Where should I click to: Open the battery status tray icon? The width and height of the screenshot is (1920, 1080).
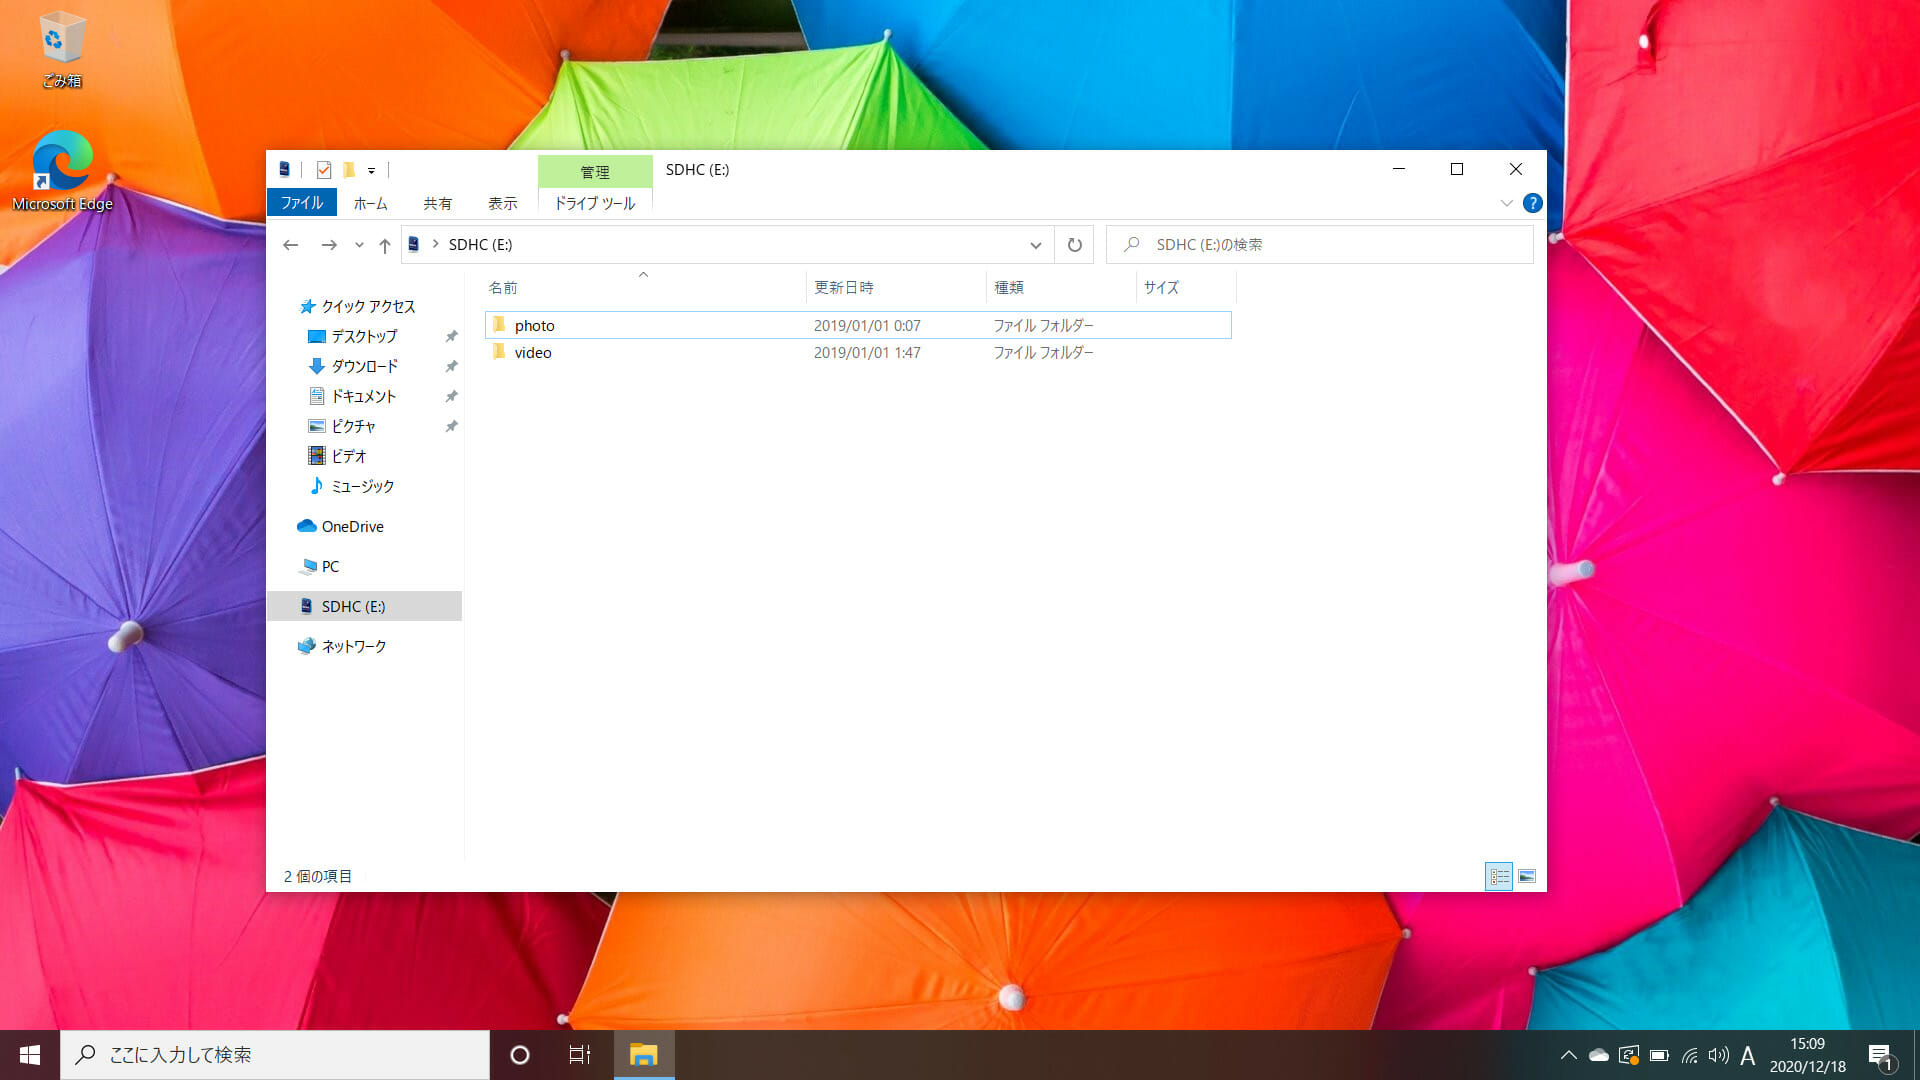click(1659, 1055)
